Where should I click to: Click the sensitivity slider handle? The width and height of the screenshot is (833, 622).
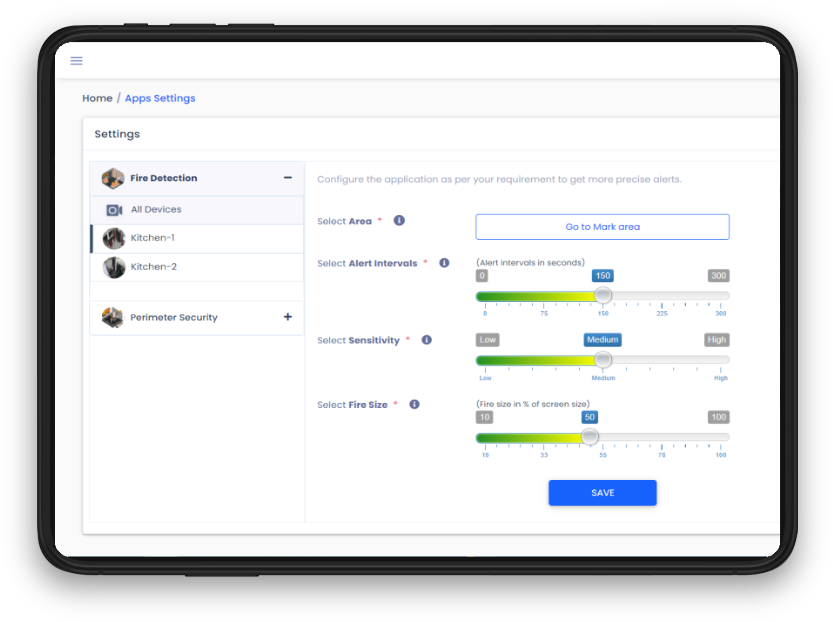[602, 360]
